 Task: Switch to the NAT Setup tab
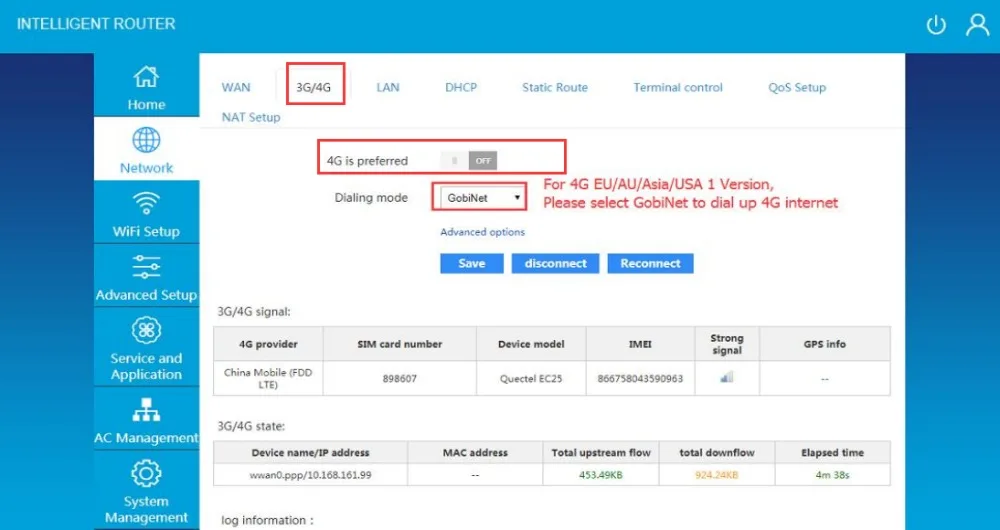pyautogui.click(x=251, y=117)
